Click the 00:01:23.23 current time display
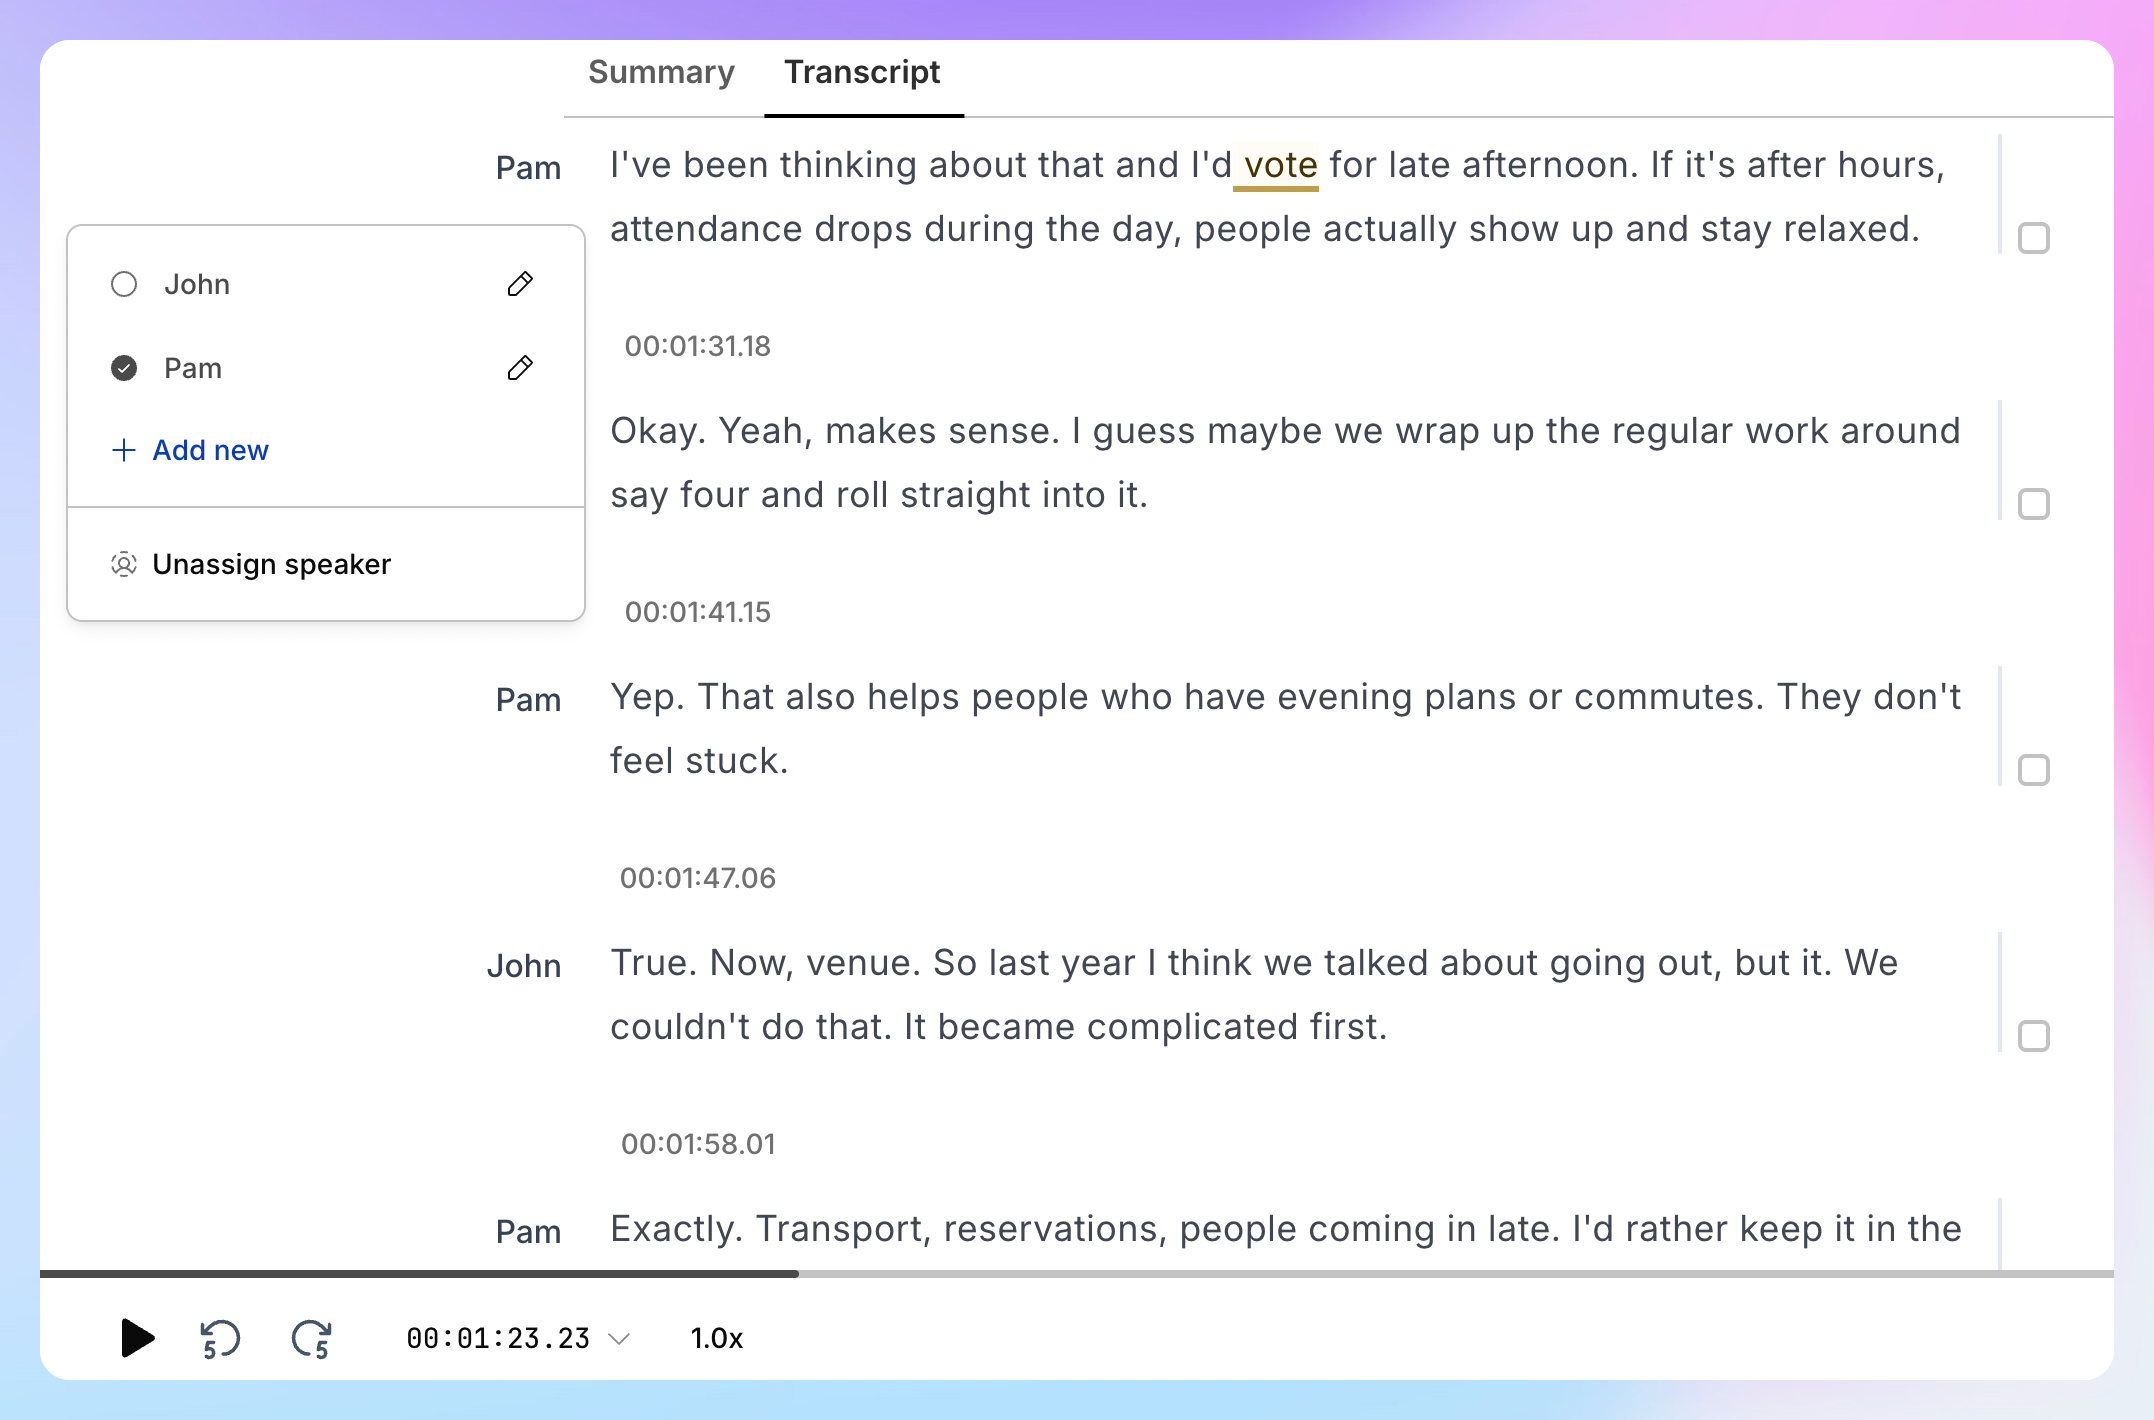 pos(498,1338)
